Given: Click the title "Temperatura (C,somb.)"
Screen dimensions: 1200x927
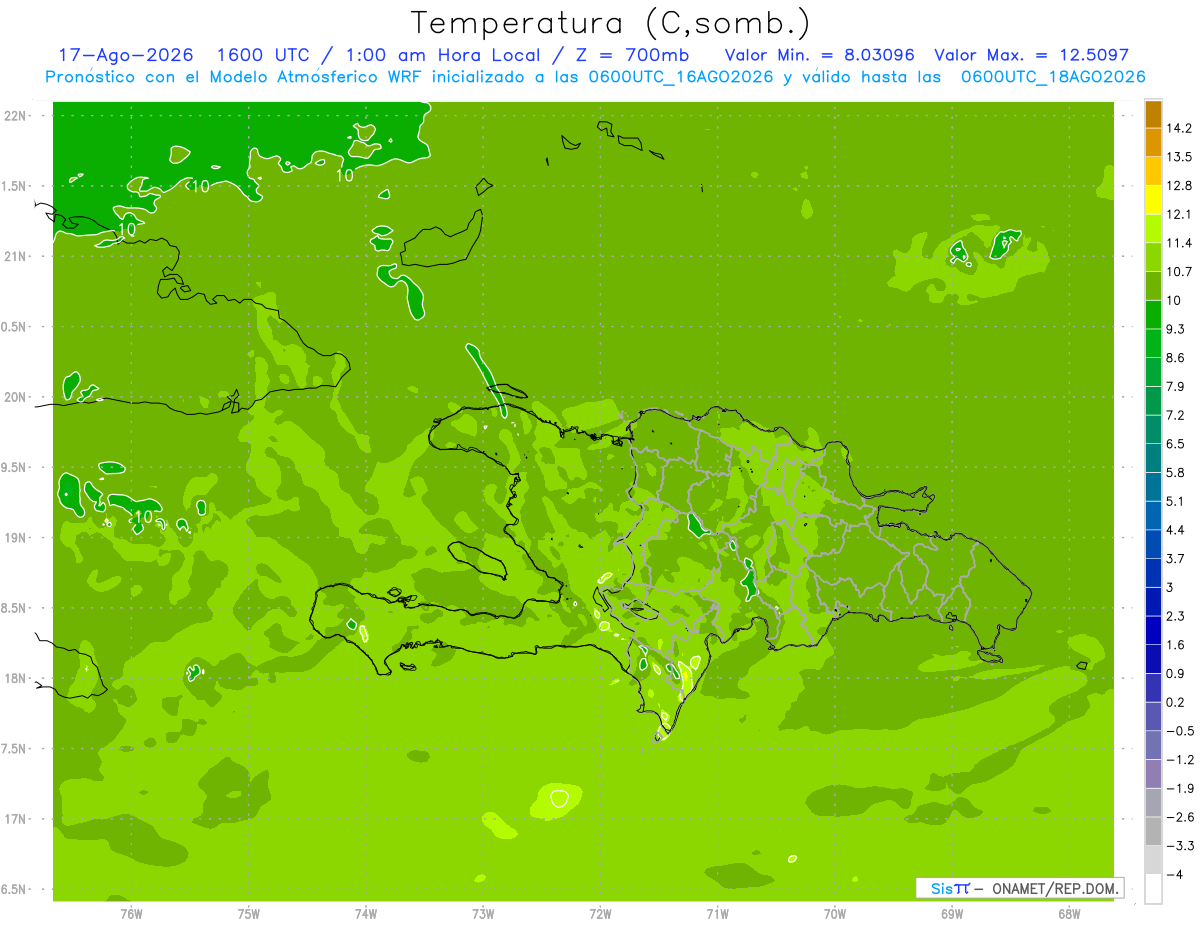Looking at the screenshot, I should tap(611, 24).
